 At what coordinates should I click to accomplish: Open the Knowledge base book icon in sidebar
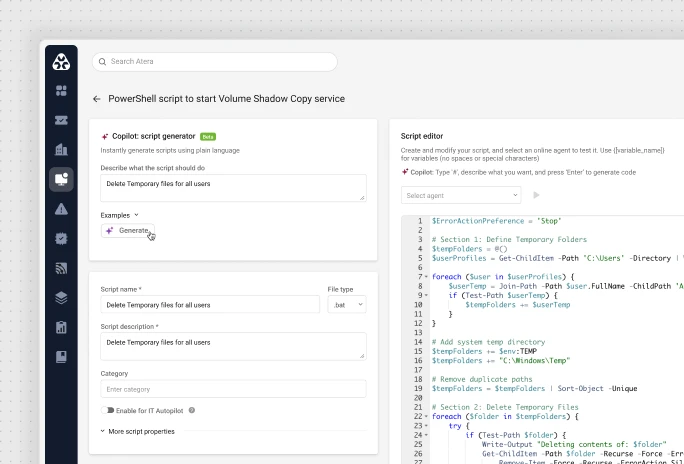(61, 357)
